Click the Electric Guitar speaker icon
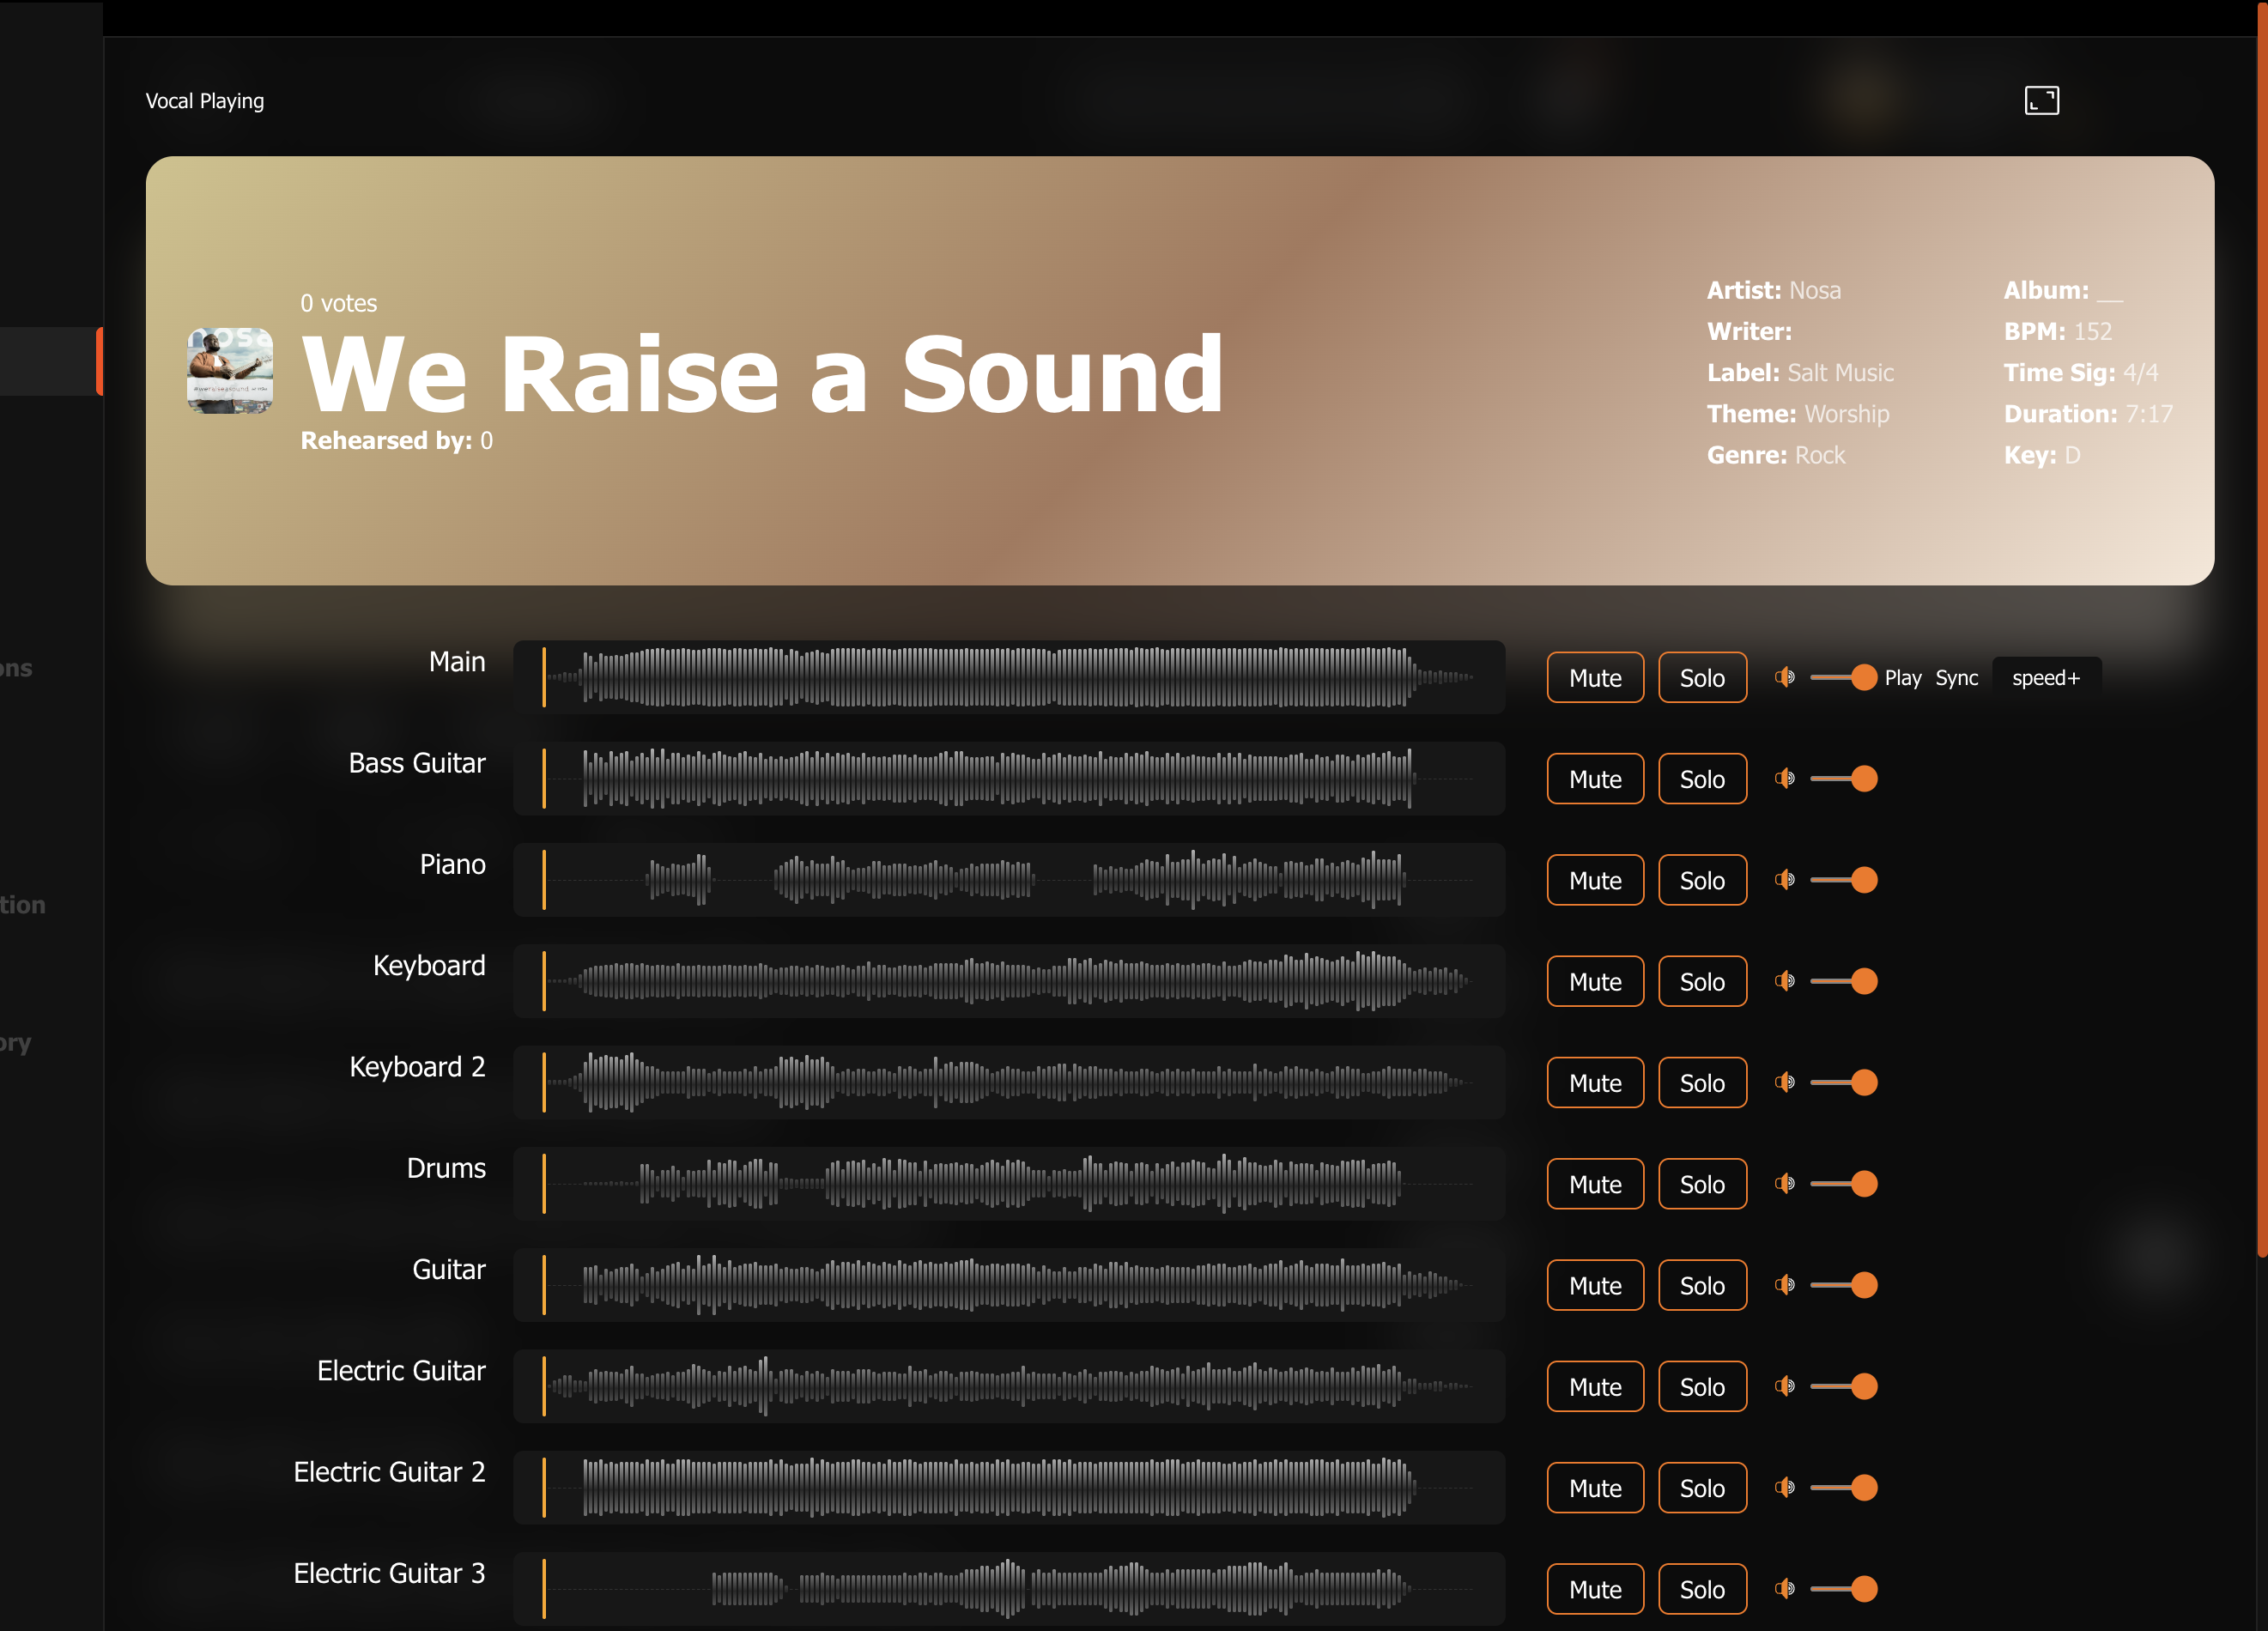2268x1631 pixels. click(x=1785, y=1386)
